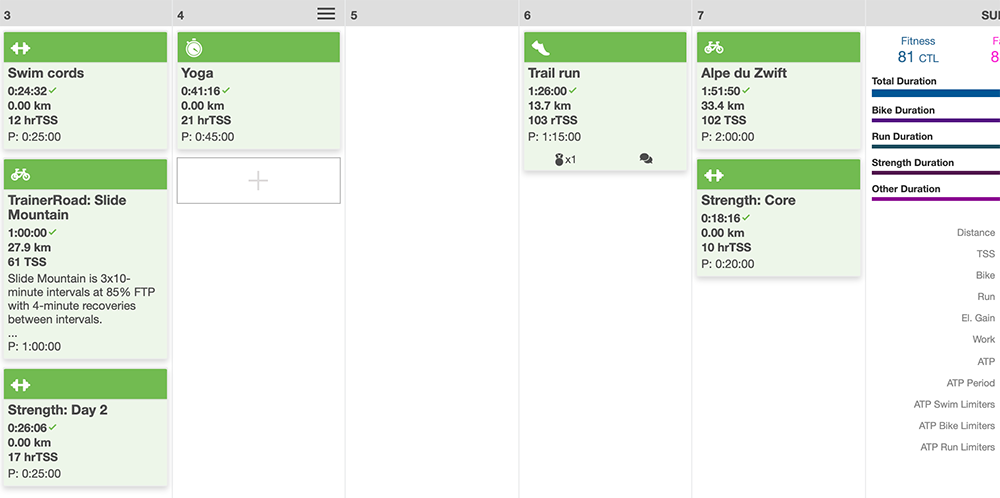The image size is (1000, 498).
Task: Click the Fitness 81 CTL summary
Action: pyautogui.click(x=917, y=49)
